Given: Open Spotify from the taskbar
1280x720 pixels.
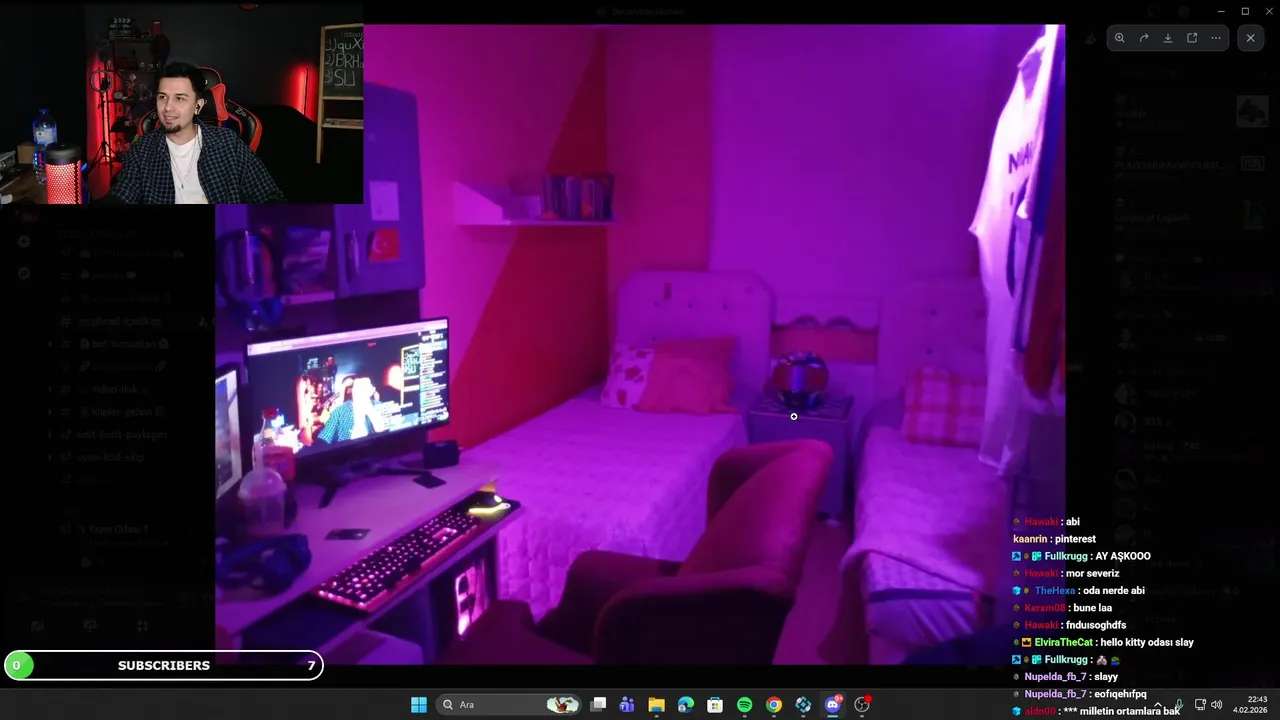Looking at the screenshot, I should pos(744,705).
